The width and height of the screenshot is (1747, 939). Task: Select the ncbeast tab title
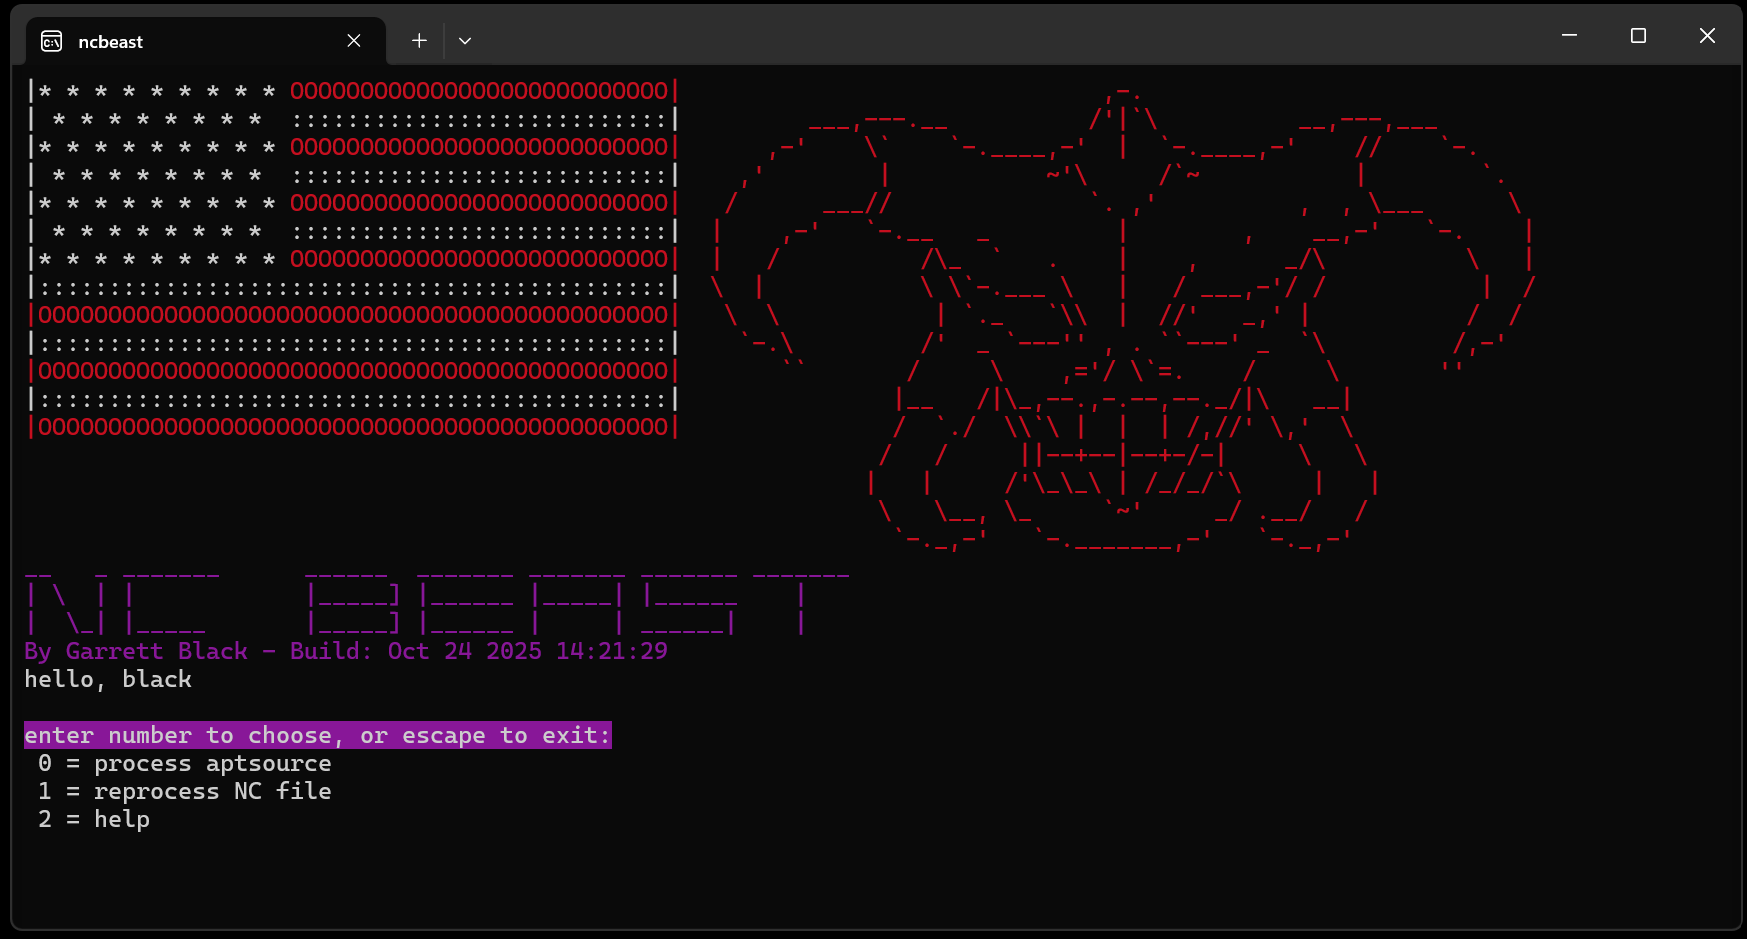111,42
